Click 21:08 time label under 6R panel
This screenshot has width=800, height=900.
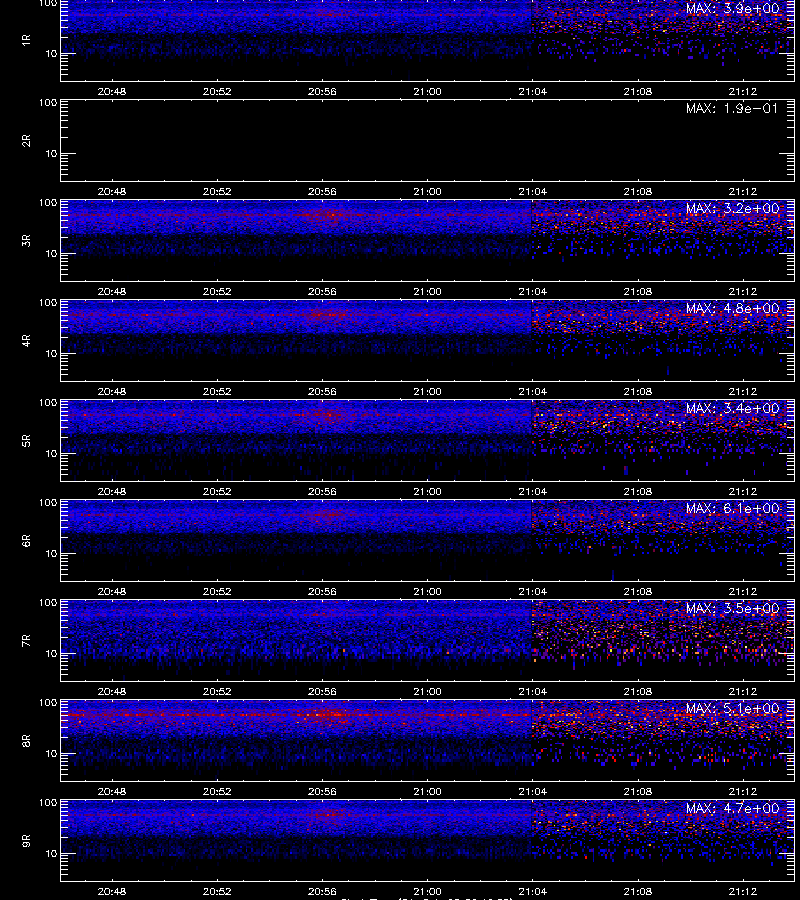[x=638, y=591]
